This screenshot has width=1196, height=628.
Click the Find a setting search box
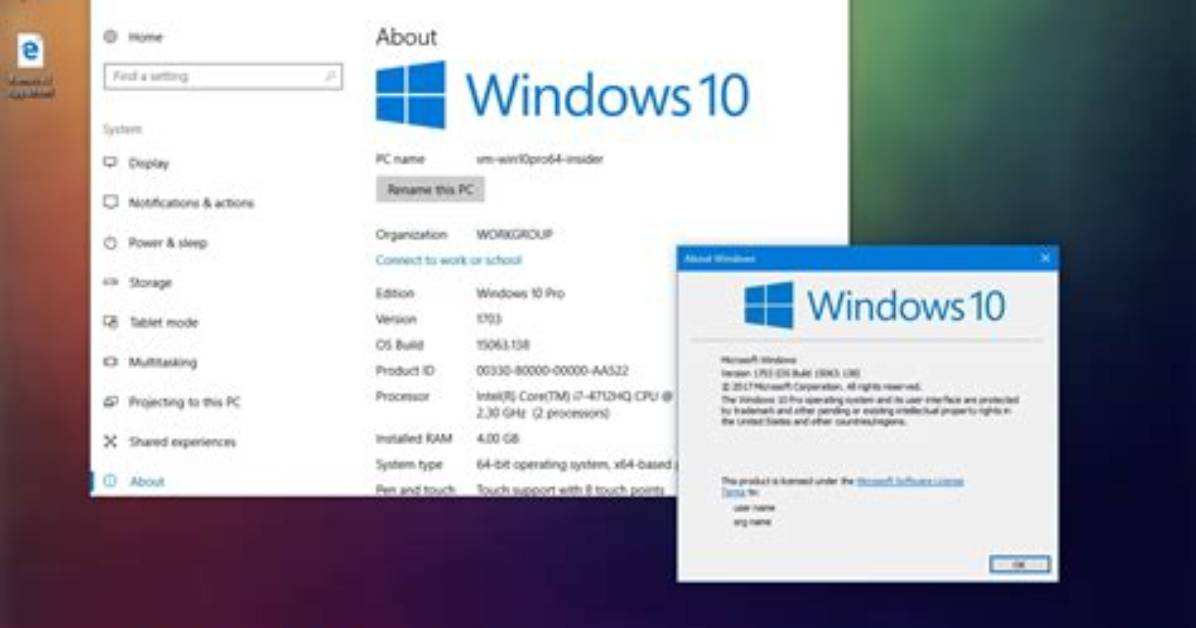pyautogui.click(x=223, y=76)
